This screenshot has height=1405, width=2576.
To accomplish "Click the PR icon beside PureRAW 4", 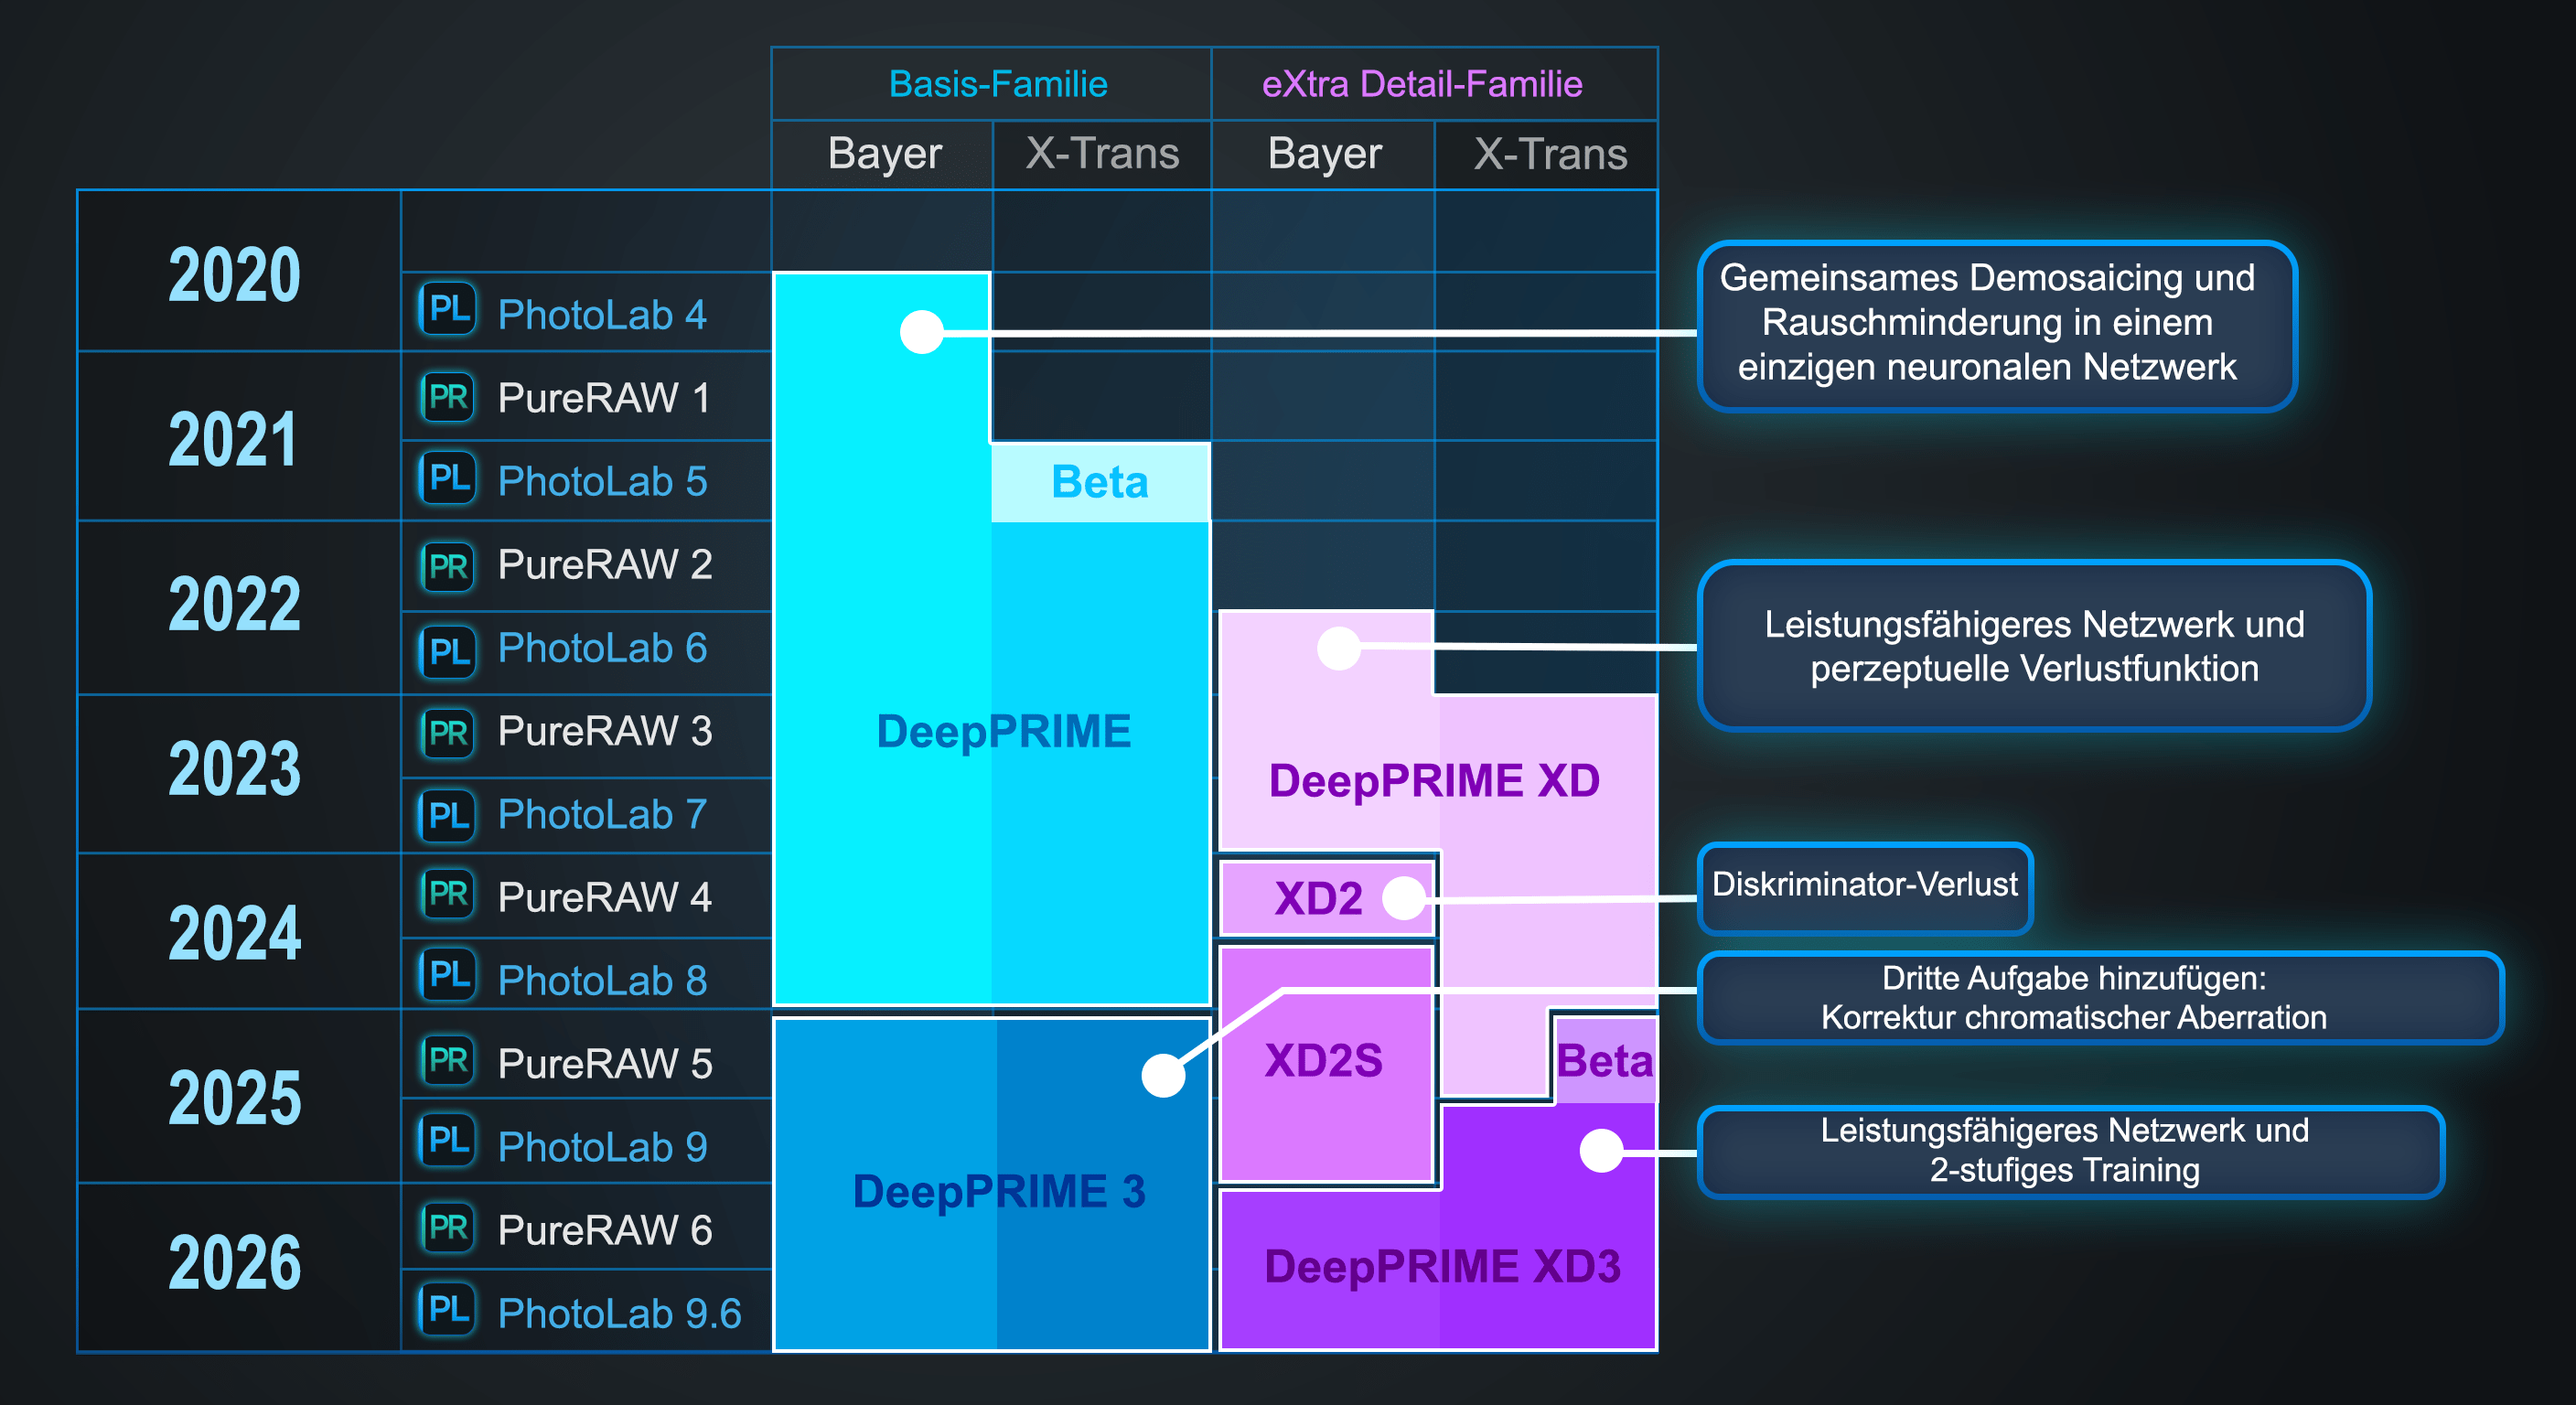I will [x=447, y=894].
